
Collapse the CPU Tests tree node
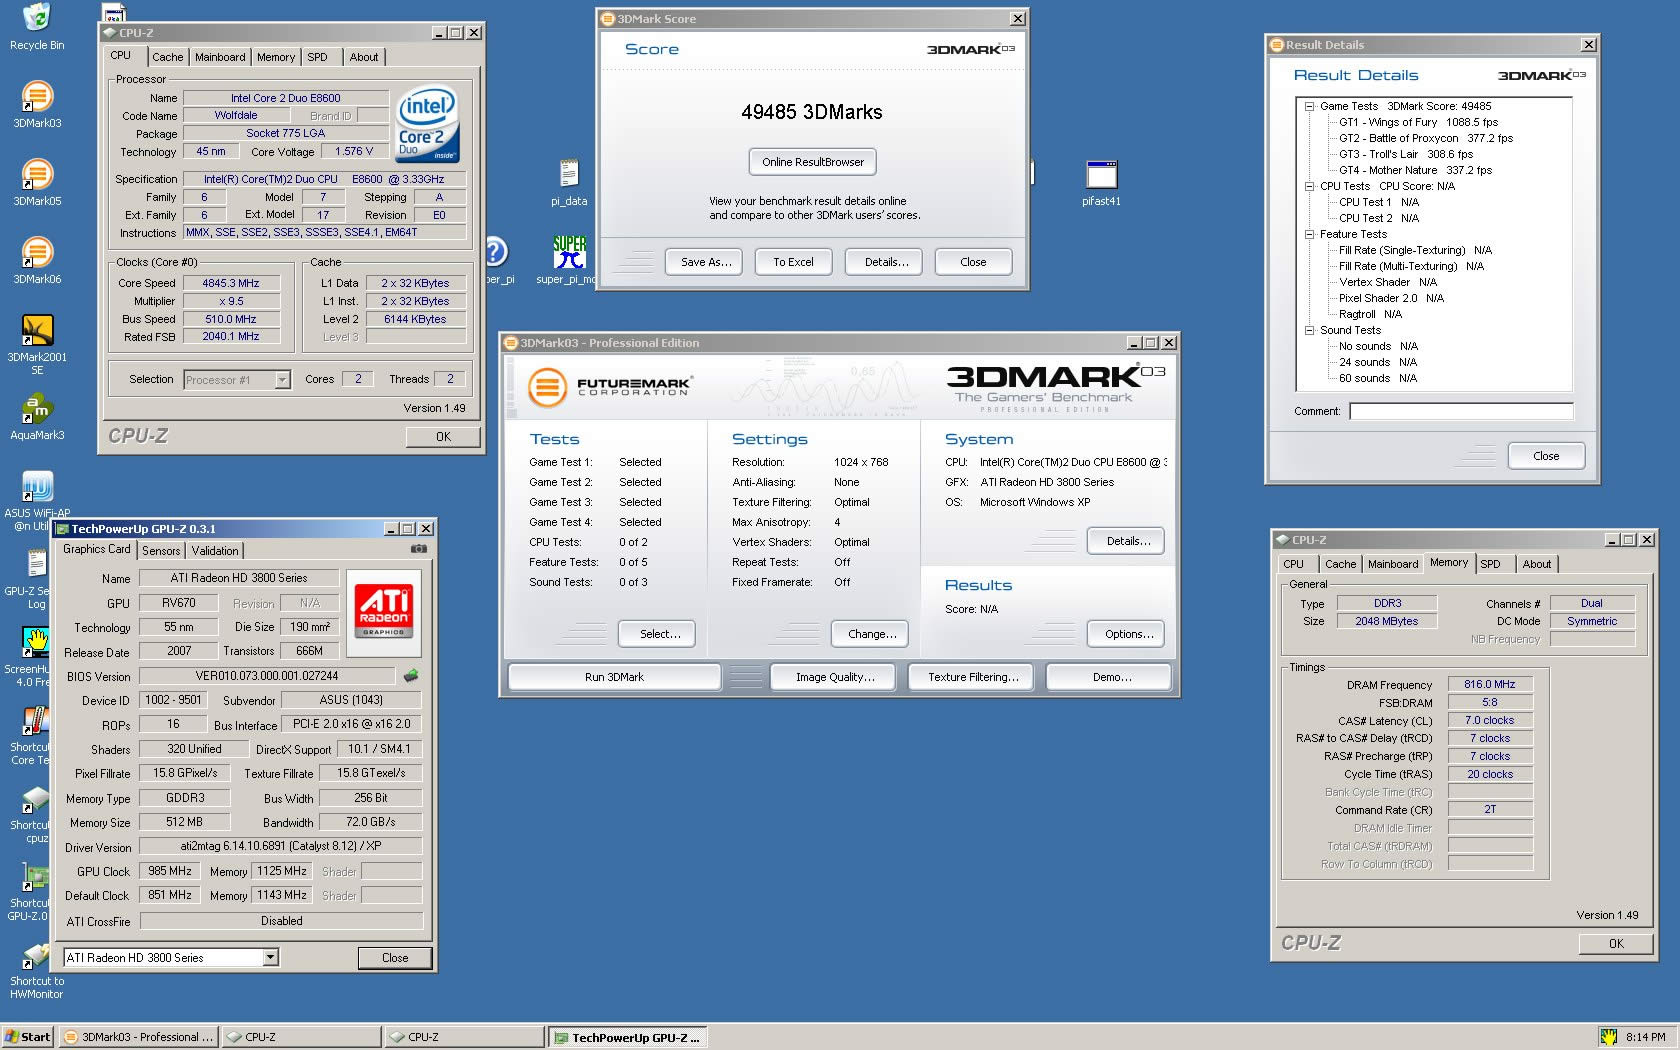1309,186
